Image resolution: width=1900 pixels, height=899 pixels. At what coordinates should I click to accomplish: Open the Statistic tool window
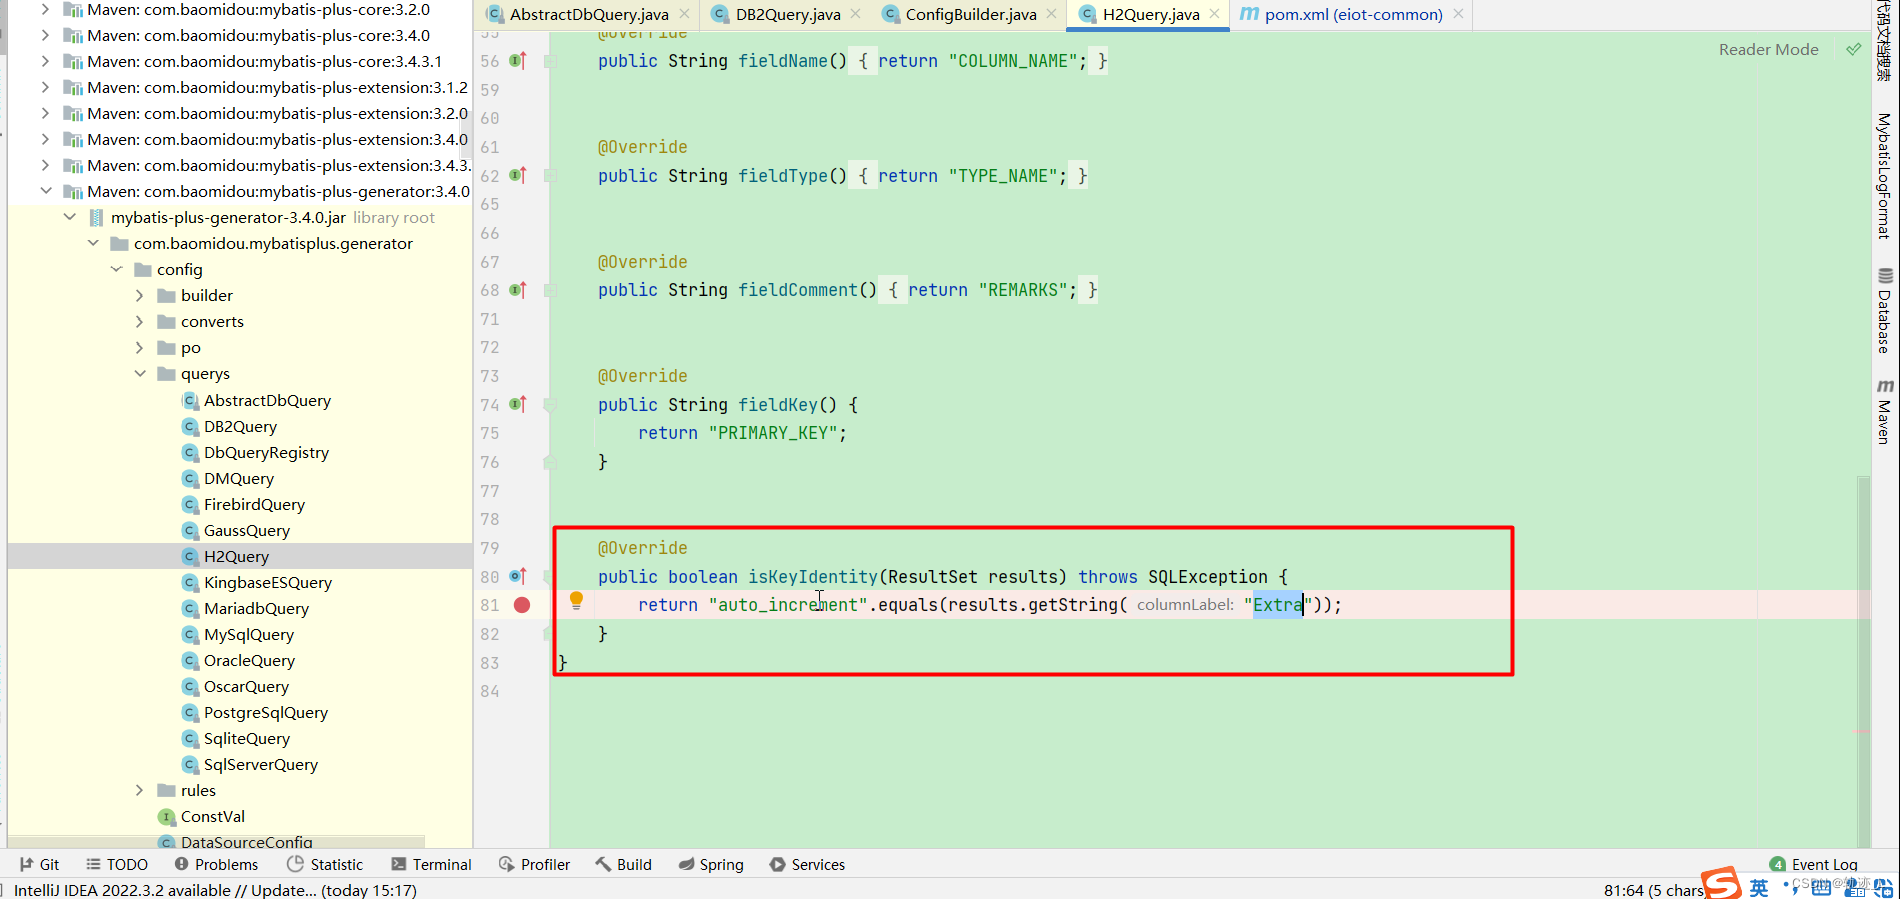[325, 864]
